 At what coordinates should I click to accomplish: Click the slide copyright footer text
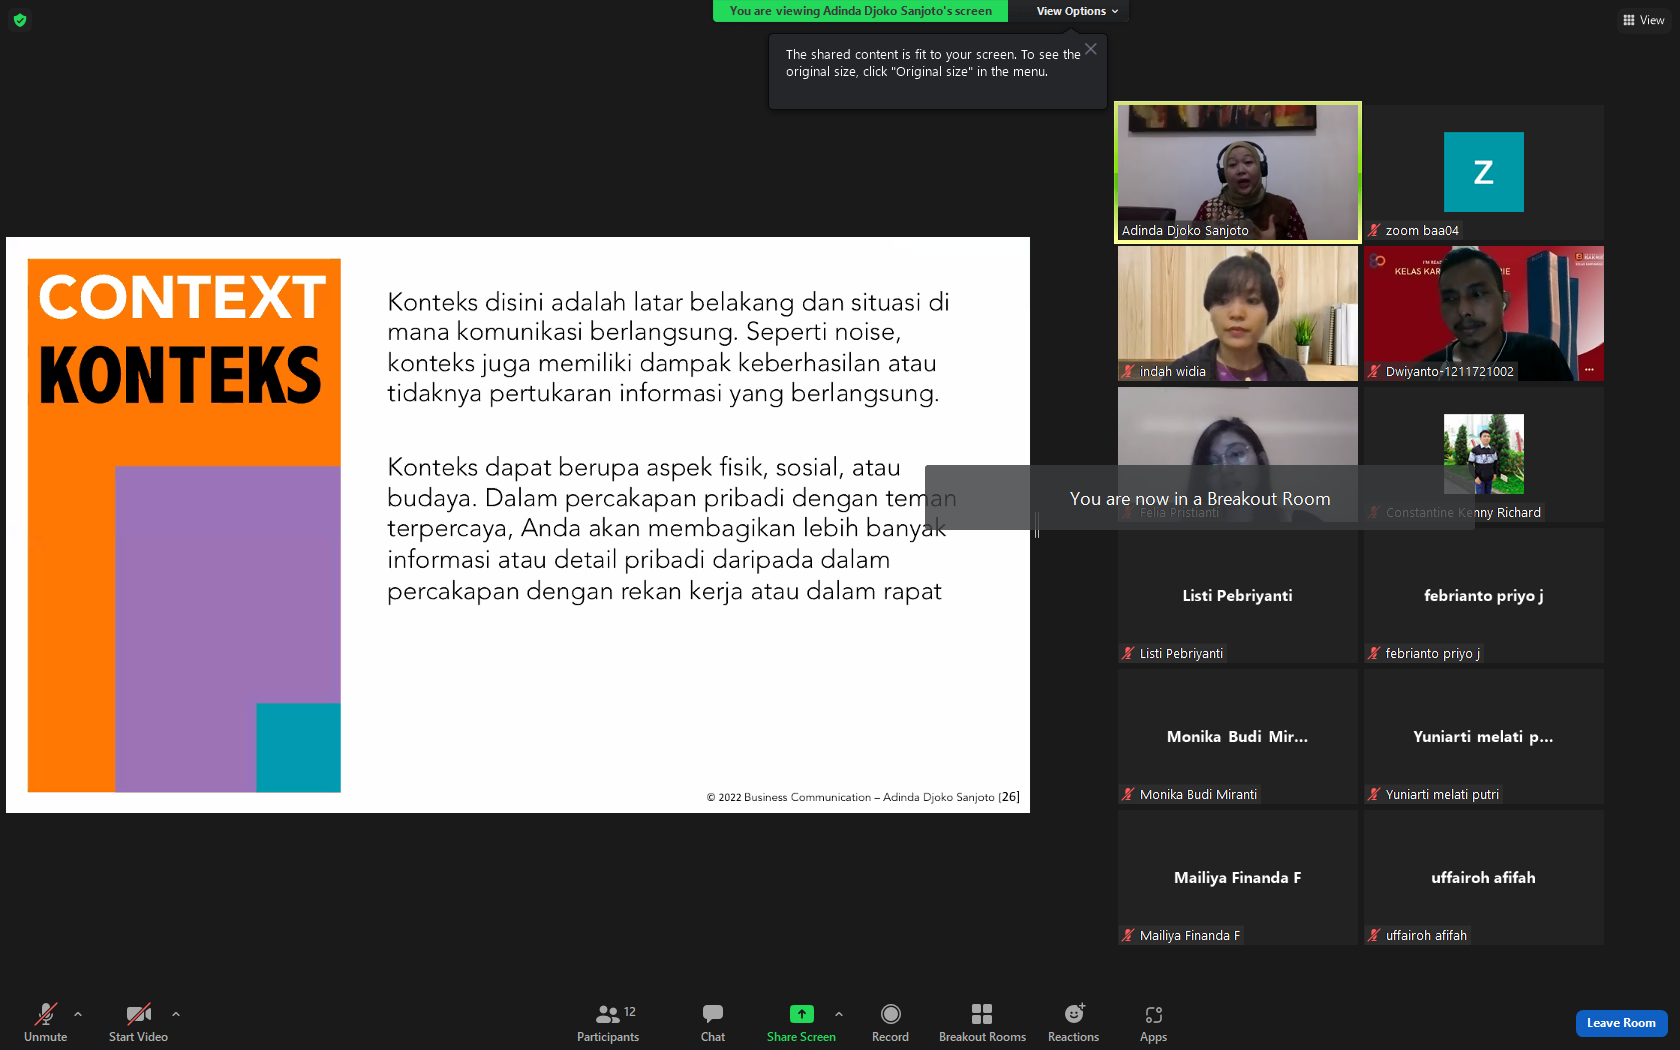tap(863, 797)
